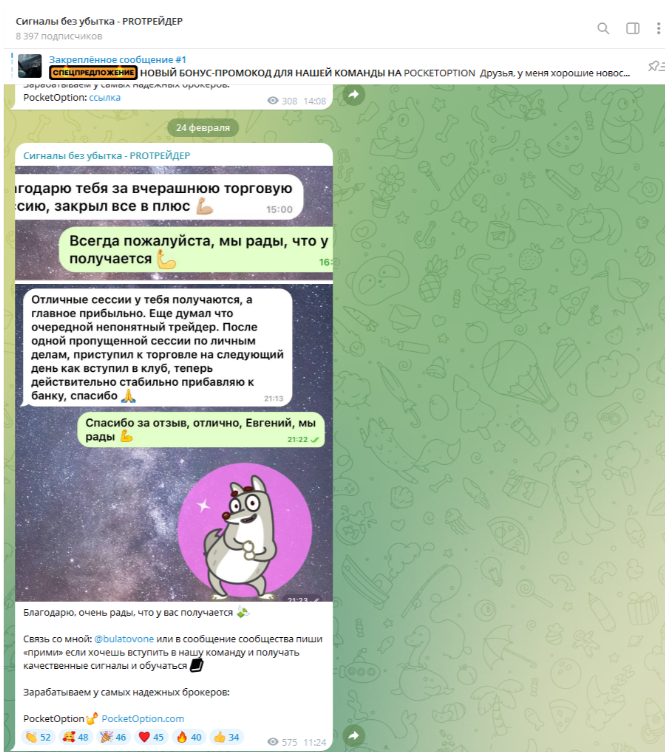Click the share arrow beside the top post
This screenshot has width=665, height=752.
354,94
